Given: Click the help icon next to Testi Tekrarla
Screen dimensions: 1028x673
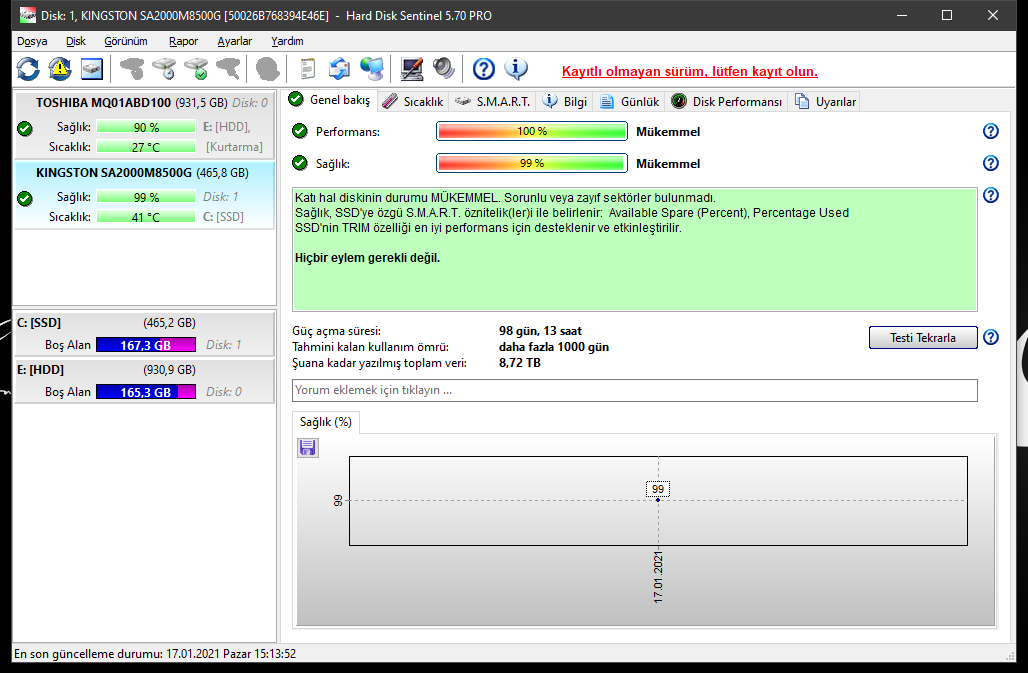Looking at the screenshot, I should coord(991,337).
